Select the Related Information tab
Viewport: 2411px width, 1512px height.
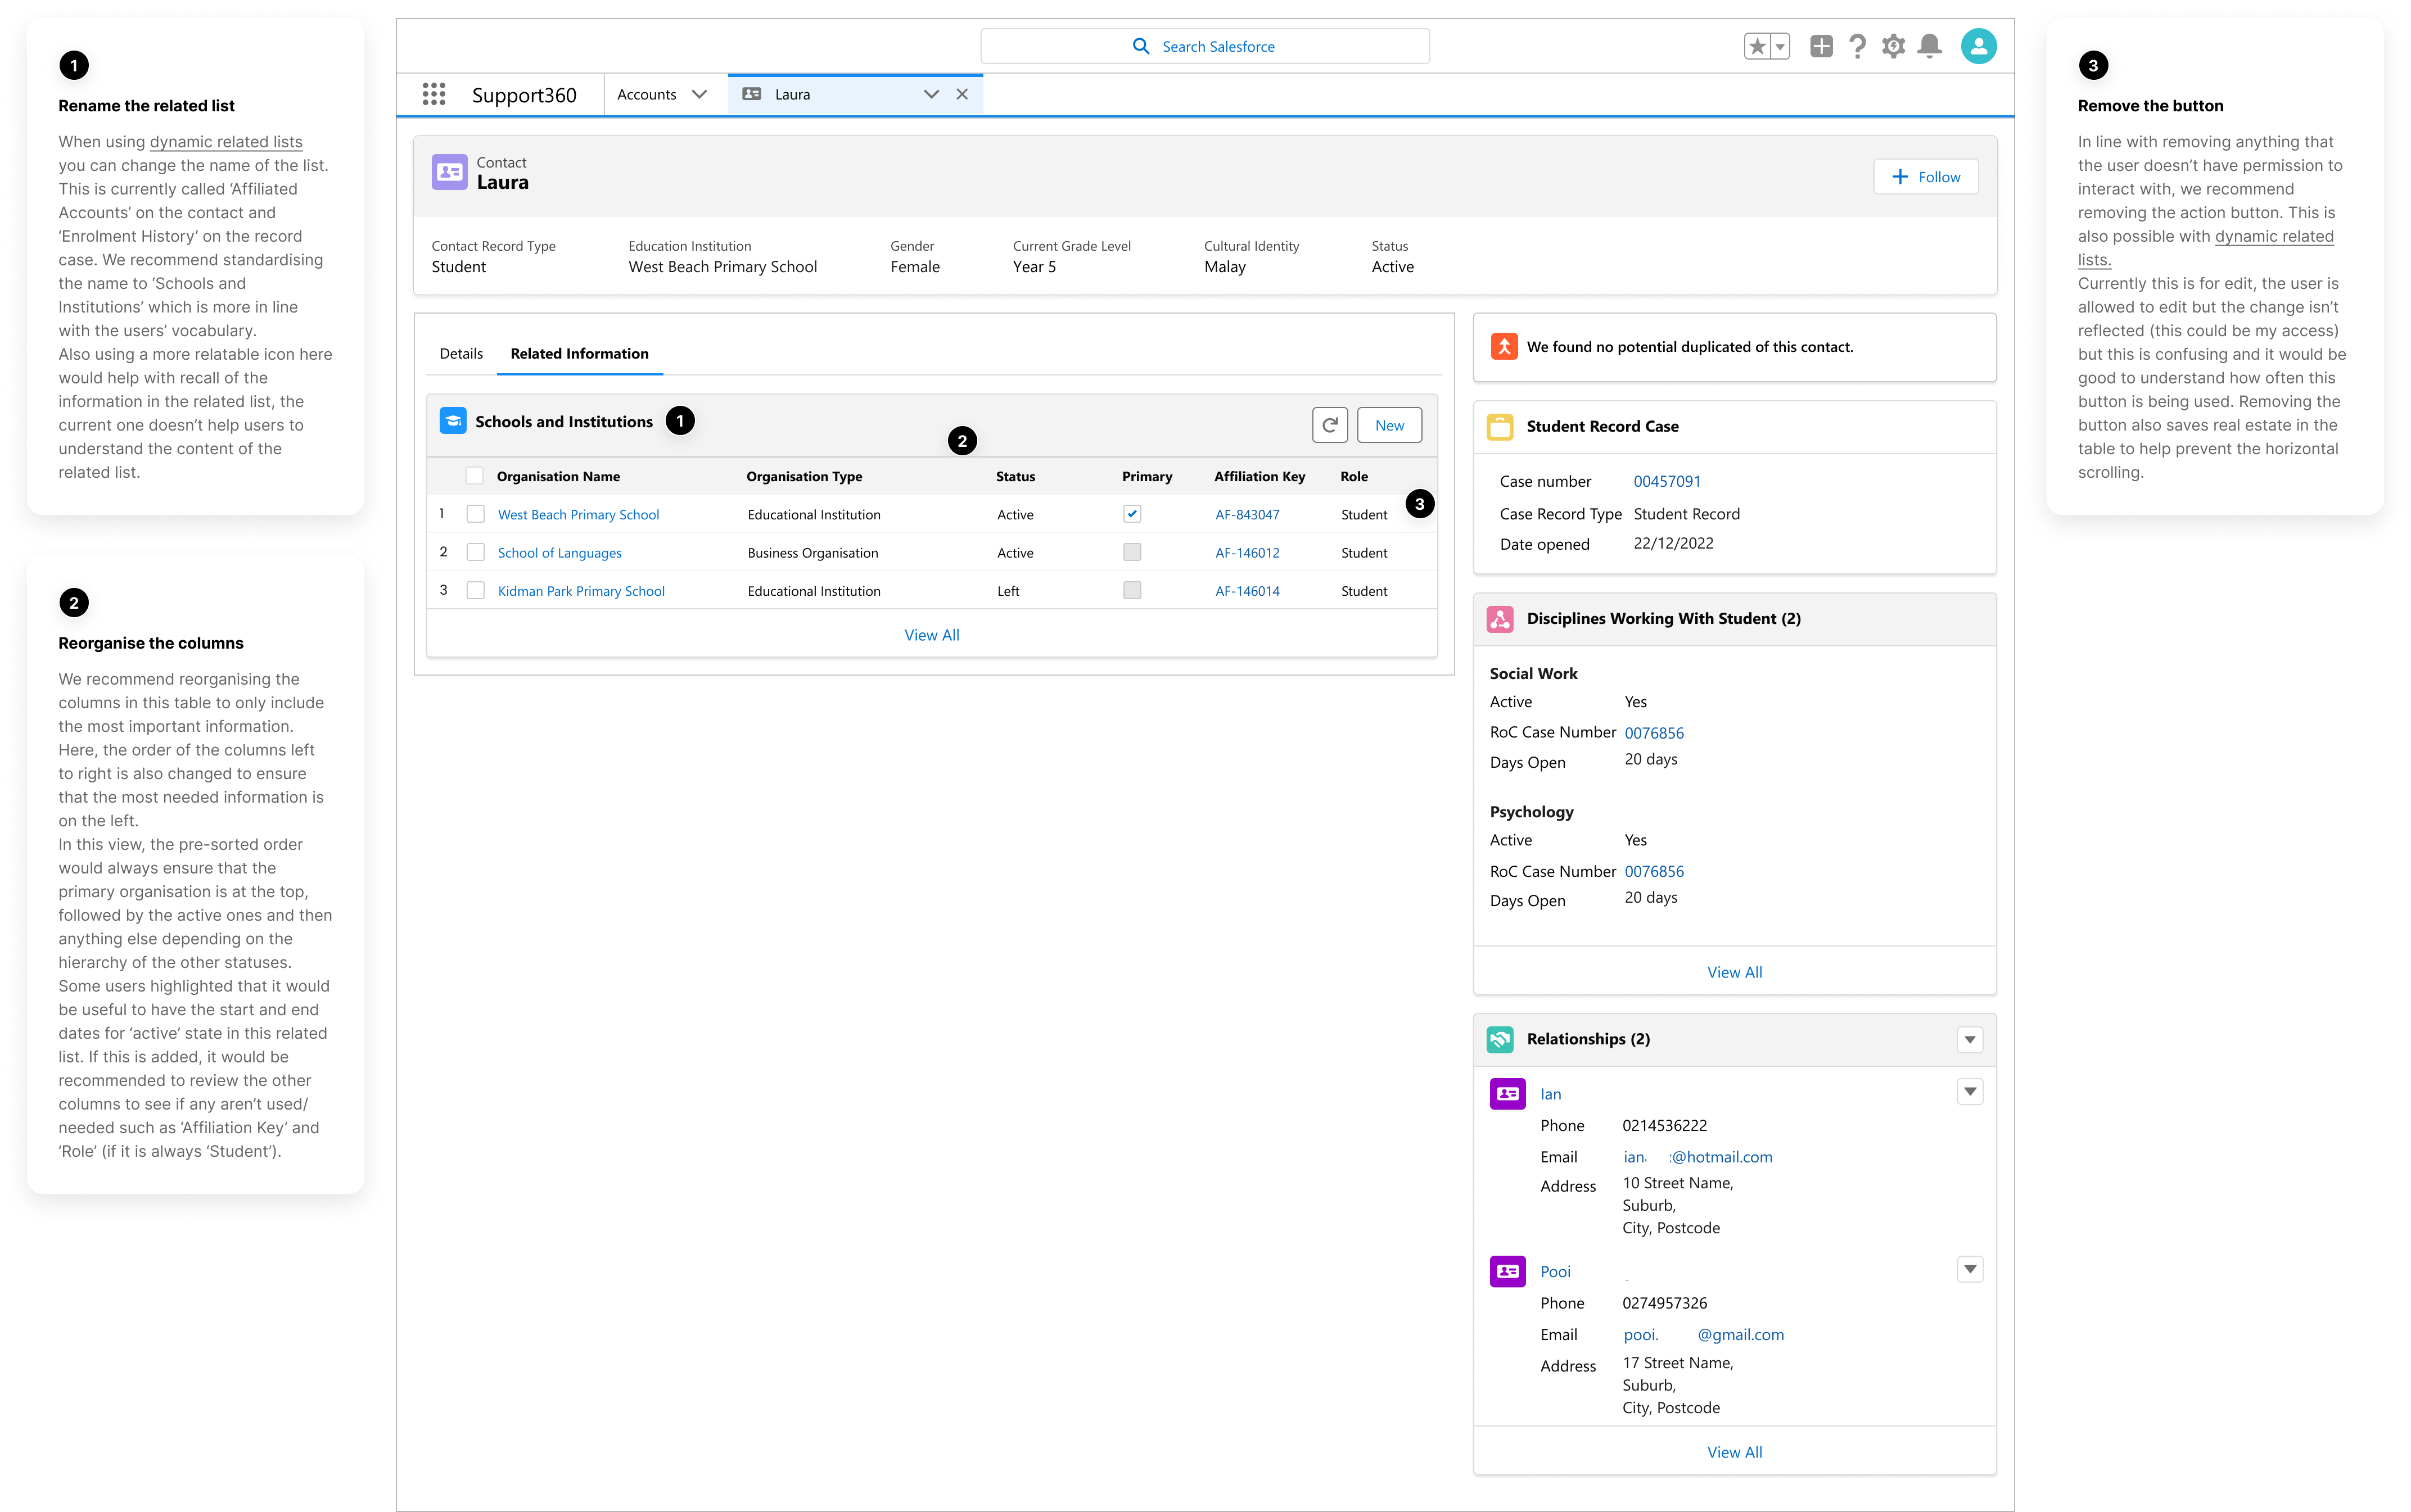click(x=579, y=354)
